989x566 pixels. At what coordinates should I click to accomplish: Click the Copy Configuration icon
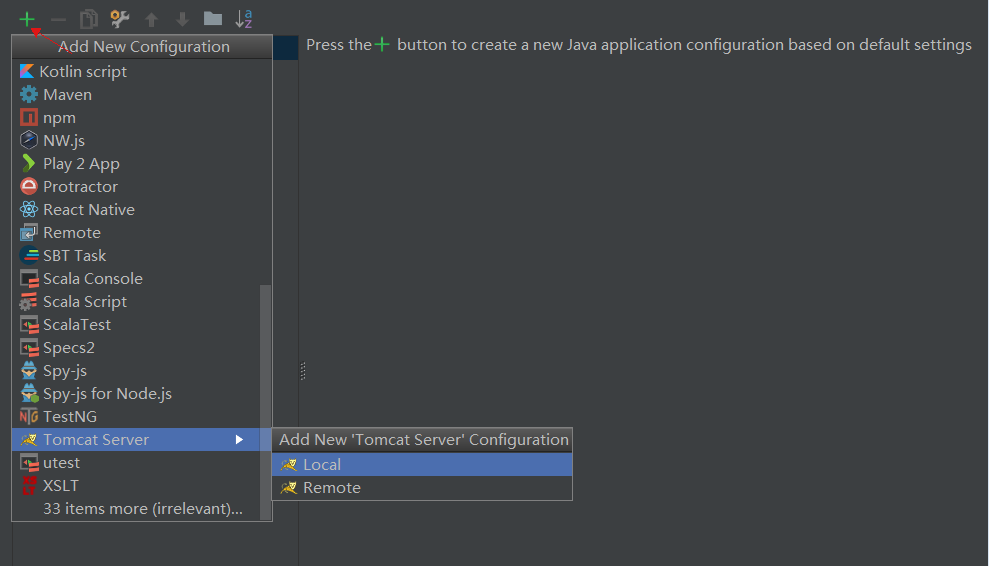89,19
